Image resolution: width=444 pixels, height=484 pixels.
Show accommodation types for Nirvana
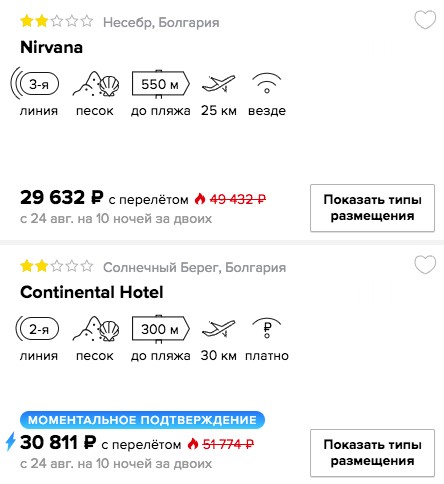(x=372, y=208)
